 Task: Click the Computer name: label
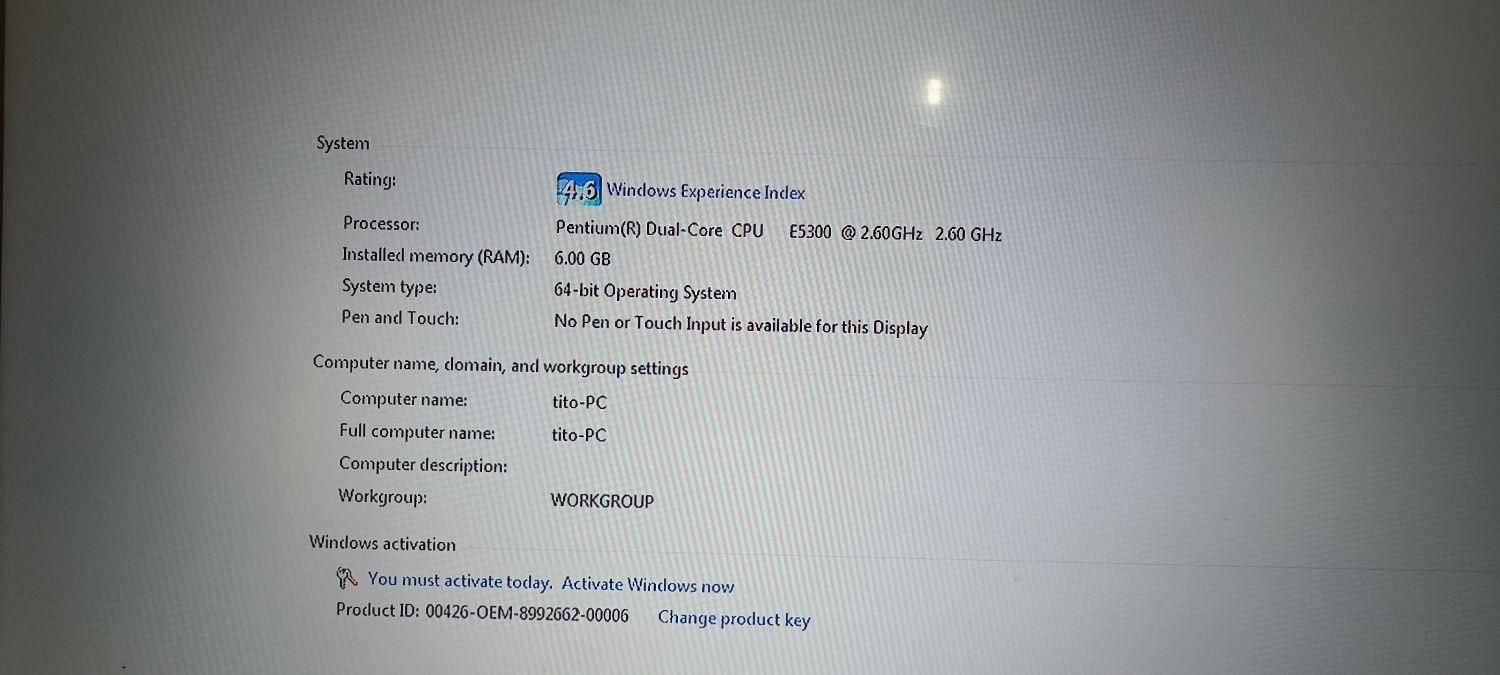[x=403, y=399]
